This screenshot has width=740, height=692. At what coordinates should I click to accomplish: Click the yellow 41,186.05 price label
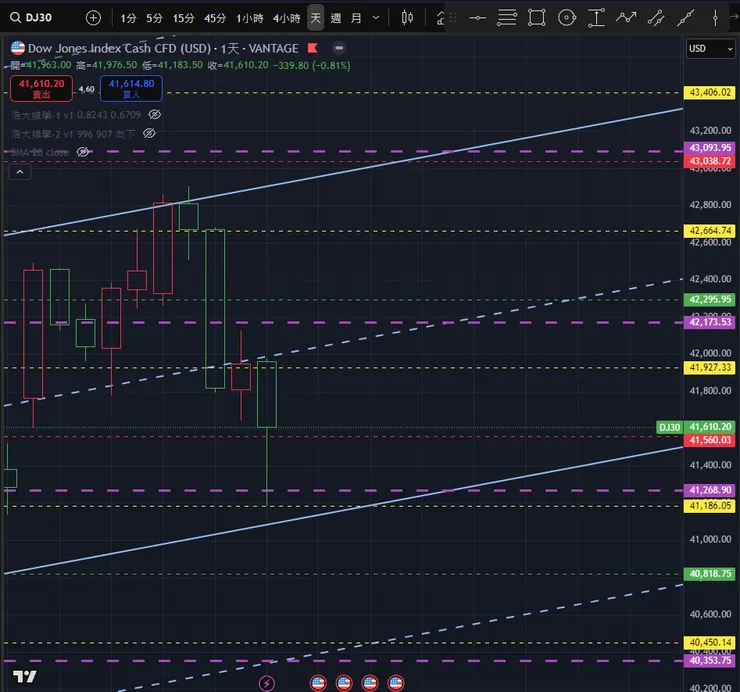pyautogui.click(x=710, y=506)
